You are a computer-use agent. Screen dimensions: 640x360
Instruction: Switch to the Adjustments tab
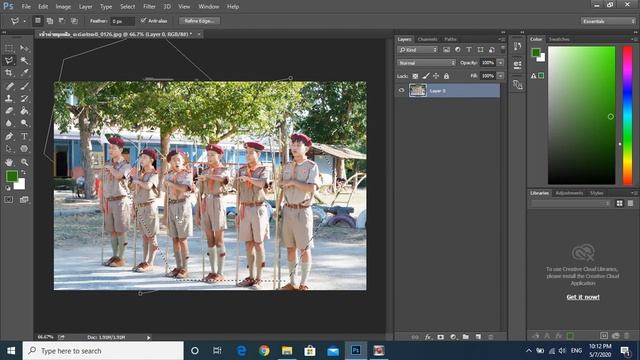click(569, 193)
